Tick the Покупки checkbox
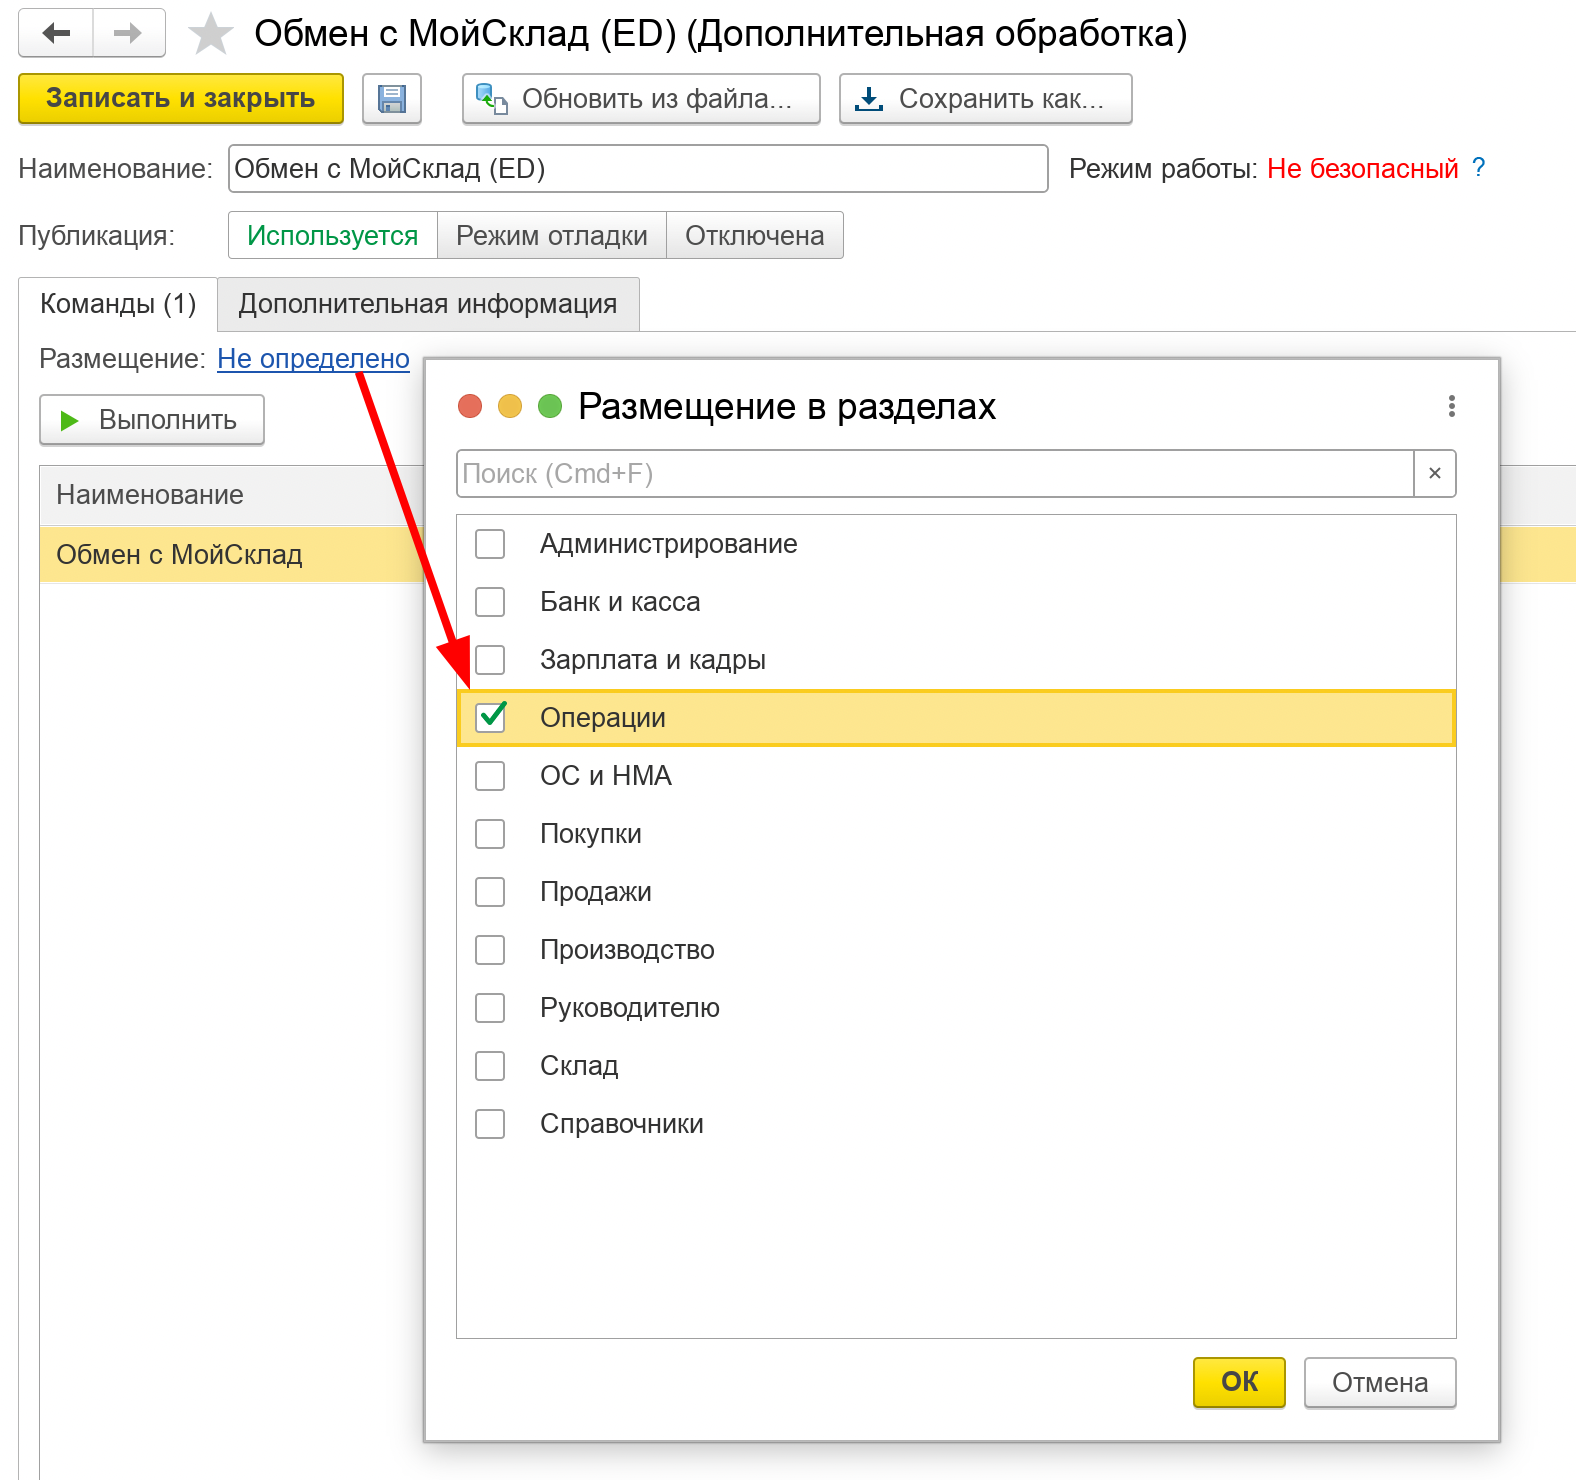1576x1480 pixels. pos(490,834)
